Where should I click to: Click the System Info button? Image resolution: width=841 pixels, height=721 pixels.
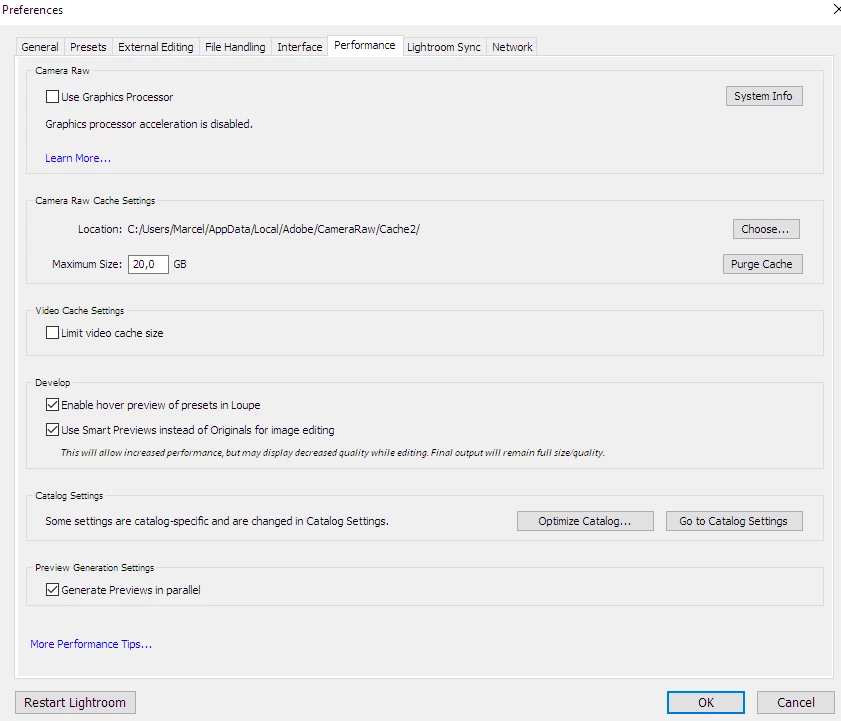pyautogui.click(x=764, y=96)
